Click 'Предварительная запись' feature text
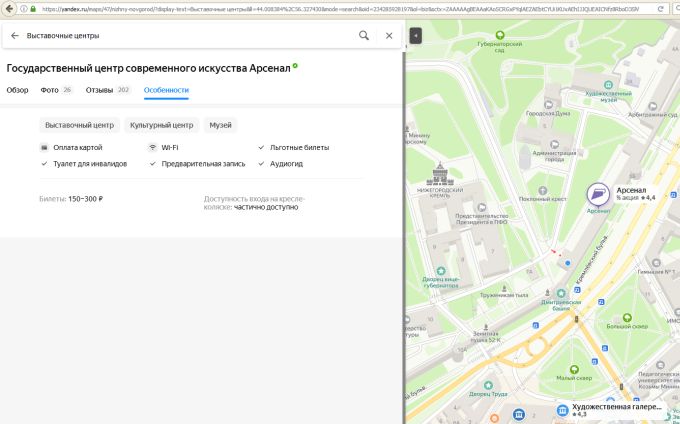The height and width of the screenshot is (424, 680). coord(203,164)
